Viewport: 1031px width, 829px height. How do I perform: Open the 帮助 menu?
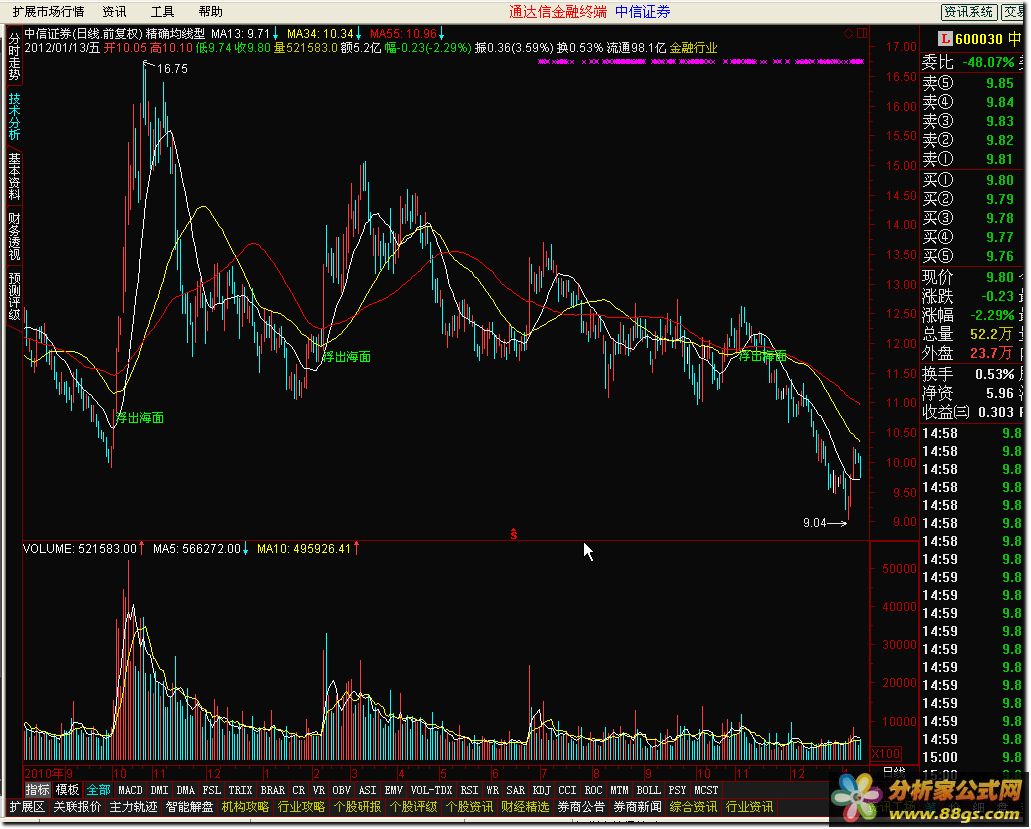tap(210, 12)
